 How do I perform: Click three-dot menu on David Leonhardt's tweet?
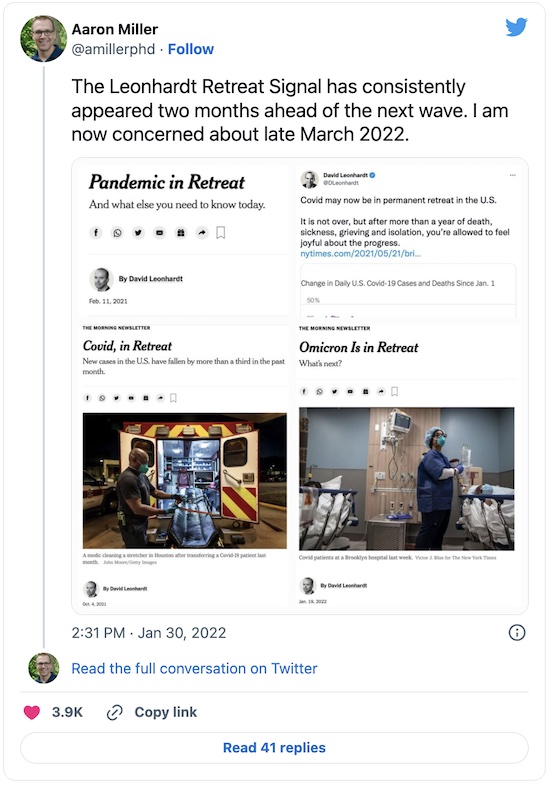click(512, 175)
